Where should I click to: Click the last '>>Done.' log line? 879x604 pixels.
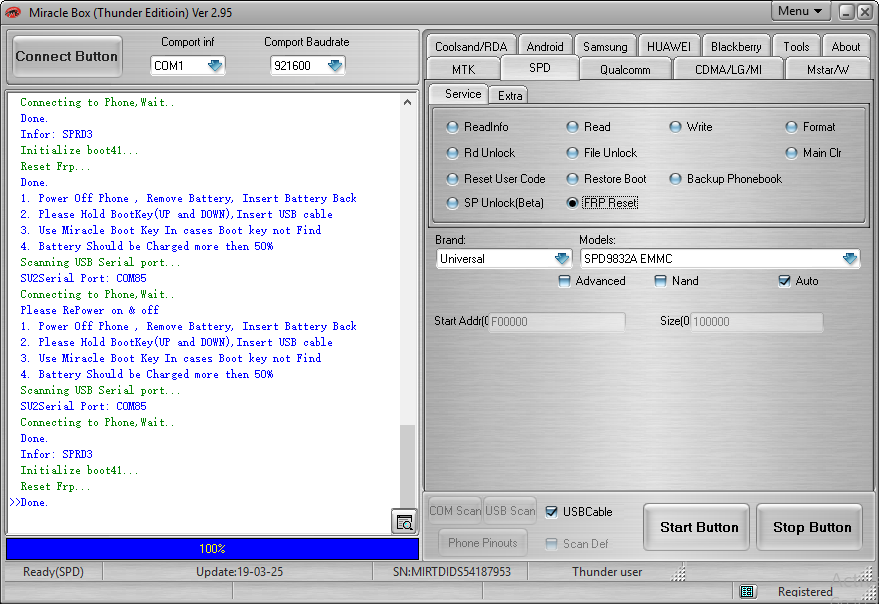point(29,502)
